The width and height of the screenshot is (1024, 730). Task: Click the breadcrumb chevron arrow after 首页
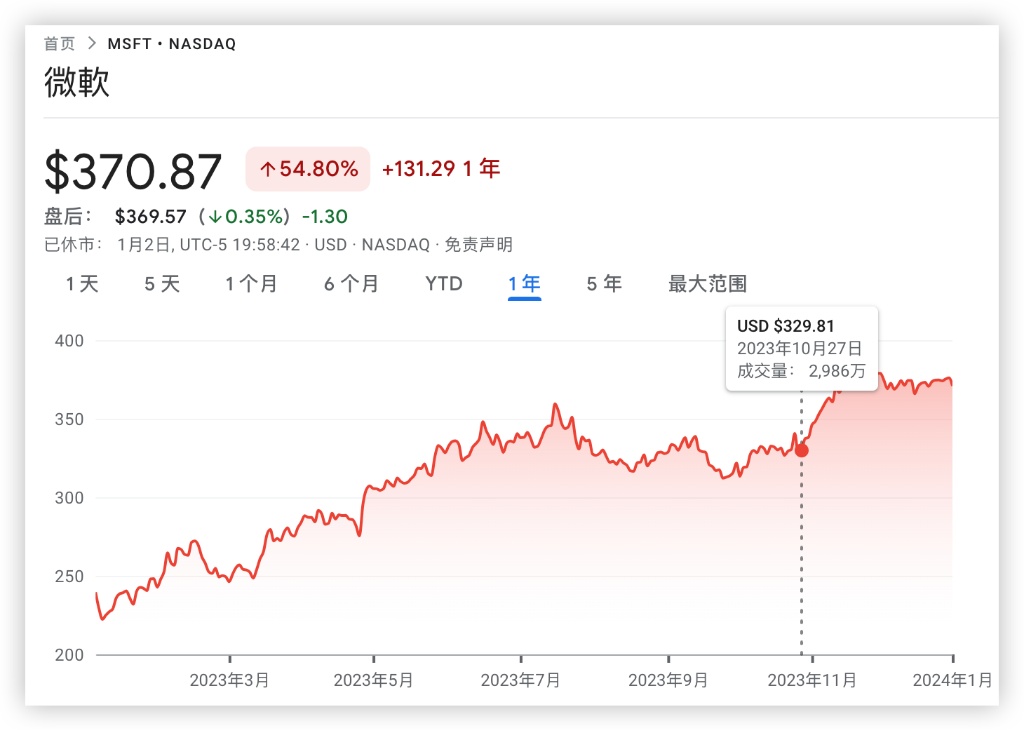[x=91, y=44]
